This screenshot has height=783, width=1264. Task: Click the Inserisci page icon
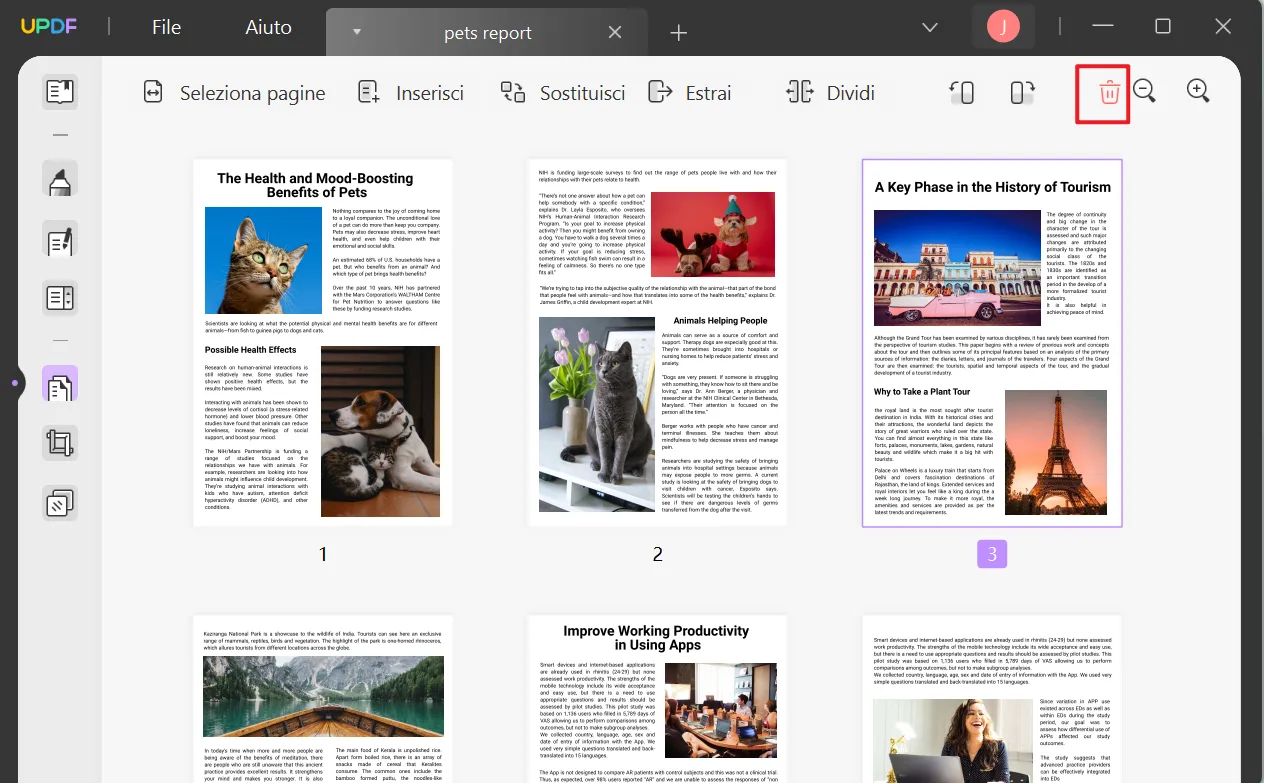(369, 92)
